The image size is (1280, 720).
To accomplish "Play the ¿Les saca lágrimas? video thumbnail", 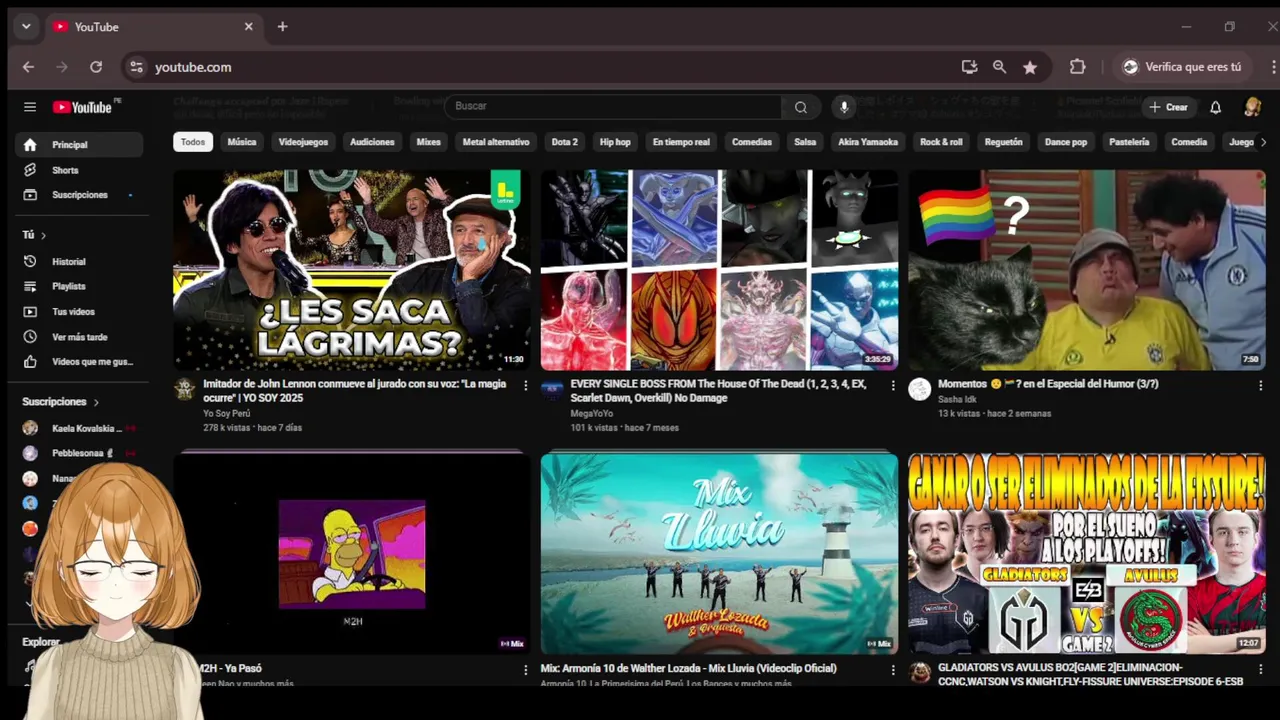I will tap(352, 270).
